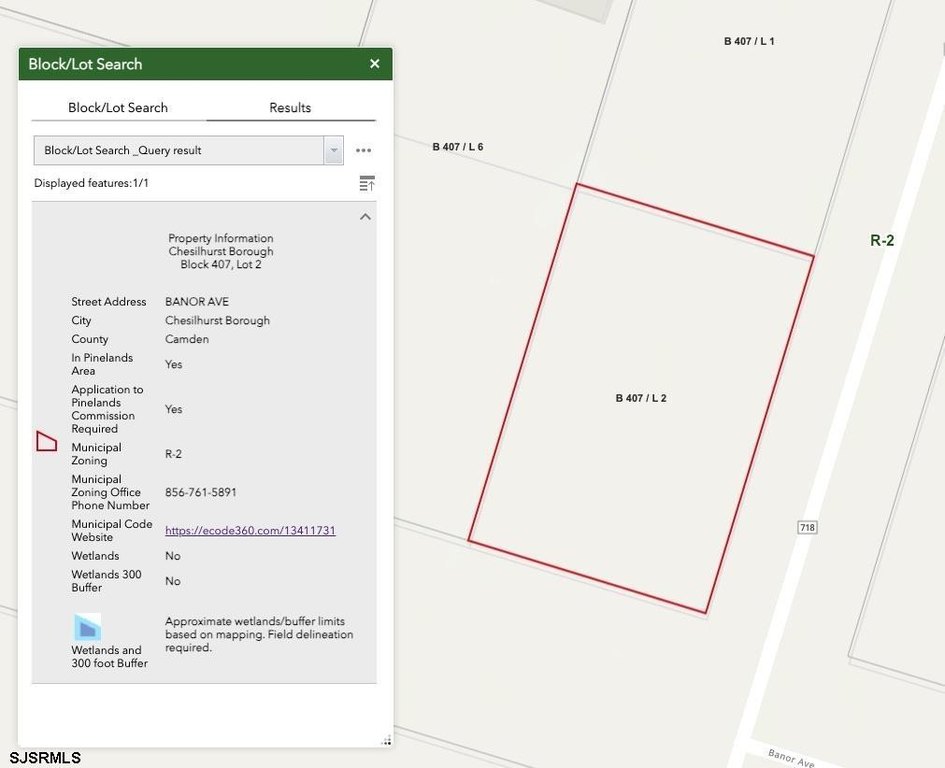
Task: Switch to the Block/Lot Search tab
Action: pos(118,108)
